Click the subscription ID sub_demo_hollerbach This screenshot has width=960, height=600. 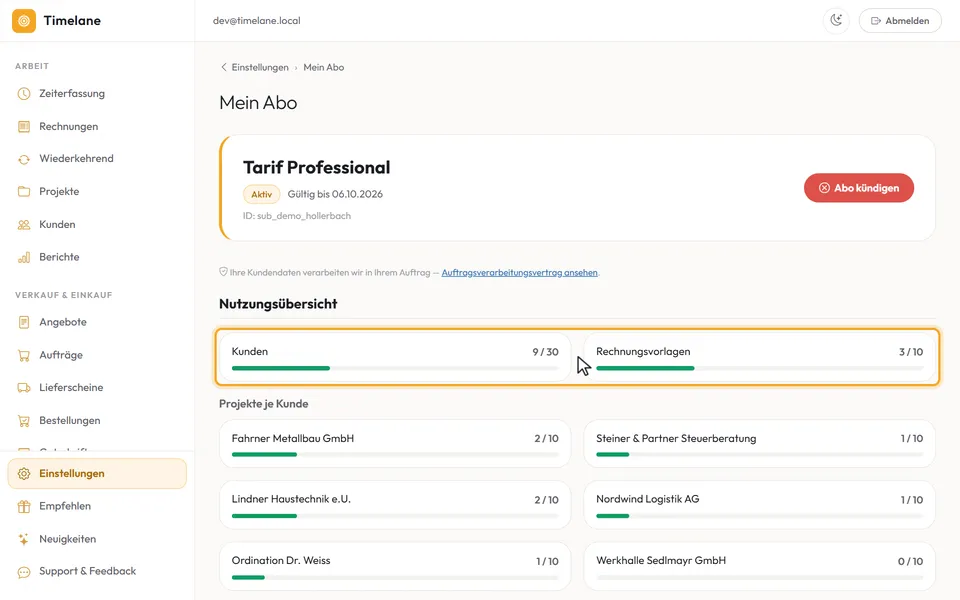click(x=297, y=216)
